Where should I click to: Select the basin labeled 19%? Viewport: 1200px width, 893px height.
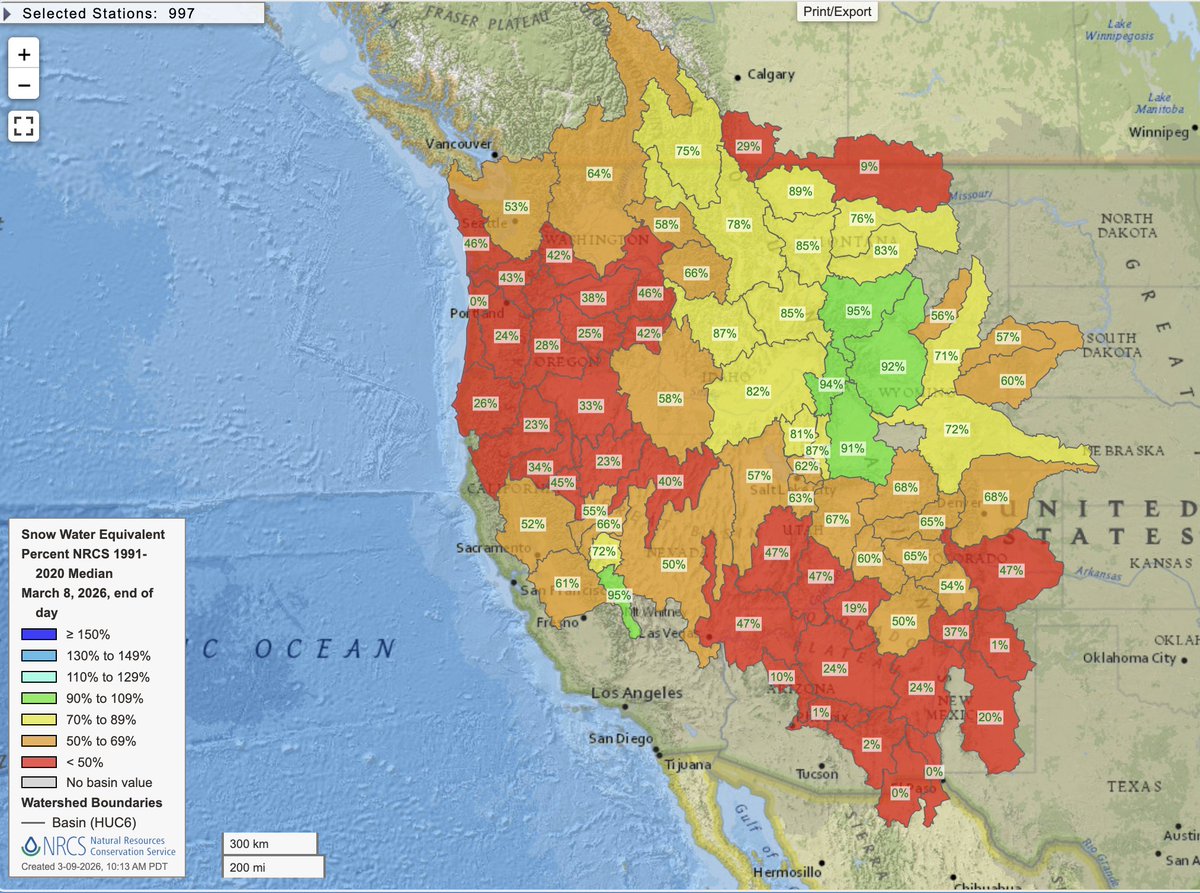click(x=855, y=608)
